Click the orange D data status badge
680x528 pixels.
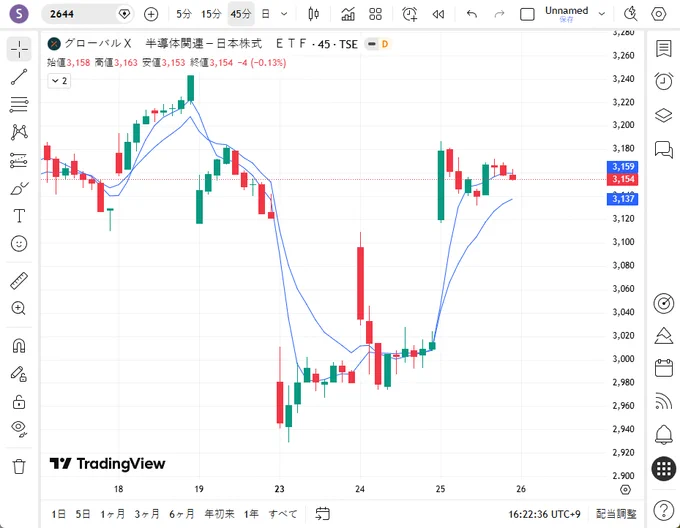point(385,44)
